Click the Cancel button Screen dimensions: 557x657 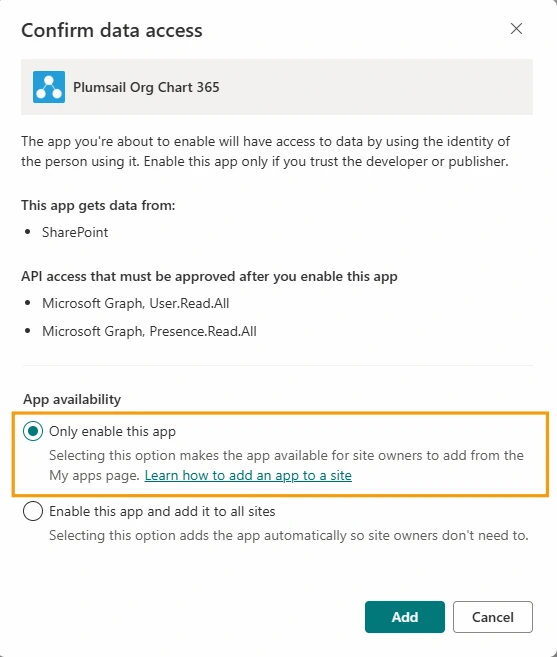click(x=492, y=617)
